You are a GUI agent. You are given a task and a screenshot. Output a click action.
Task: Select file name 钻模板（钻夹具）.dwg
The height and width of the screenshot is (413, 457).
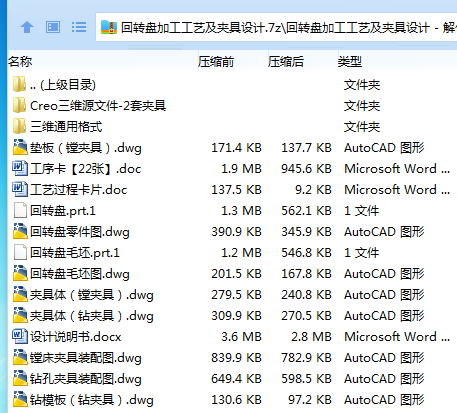92,400
